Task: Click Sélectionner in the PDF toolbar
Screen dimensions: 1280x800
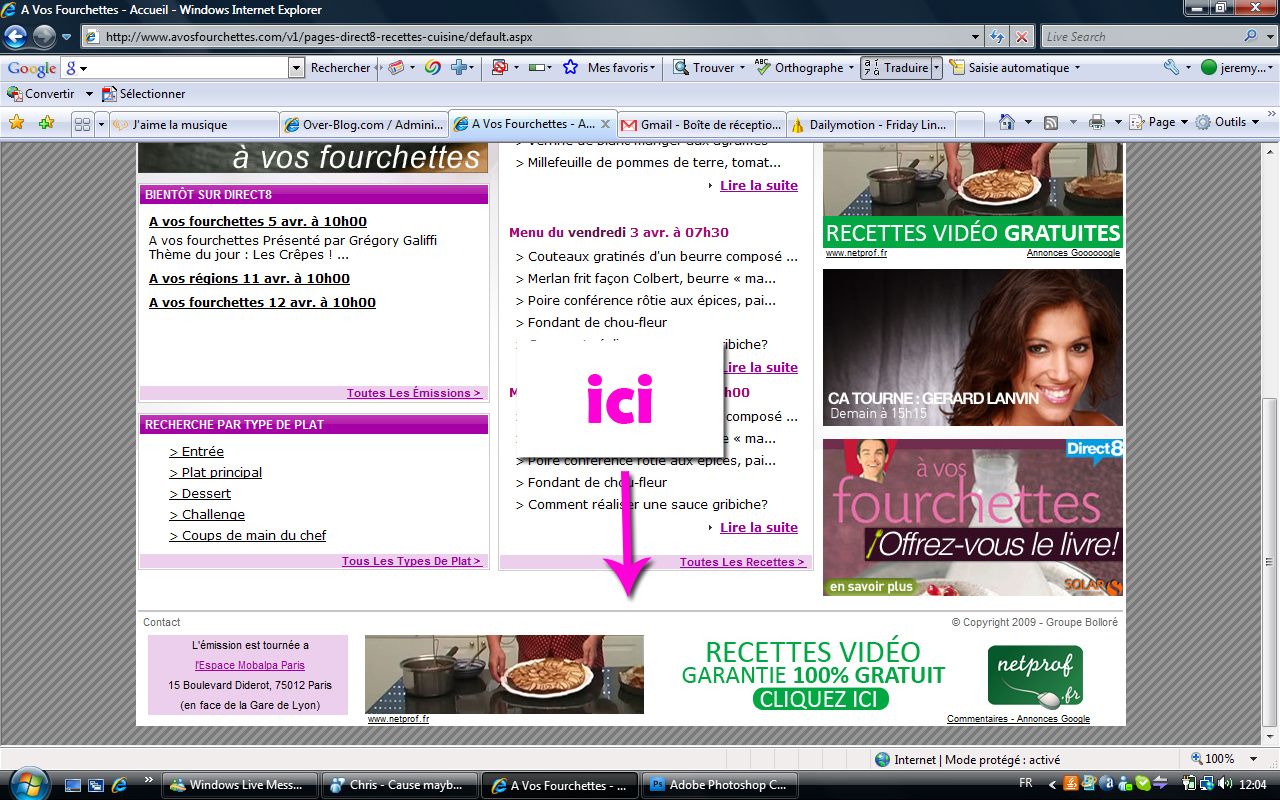Action: (x=143, y=94)
